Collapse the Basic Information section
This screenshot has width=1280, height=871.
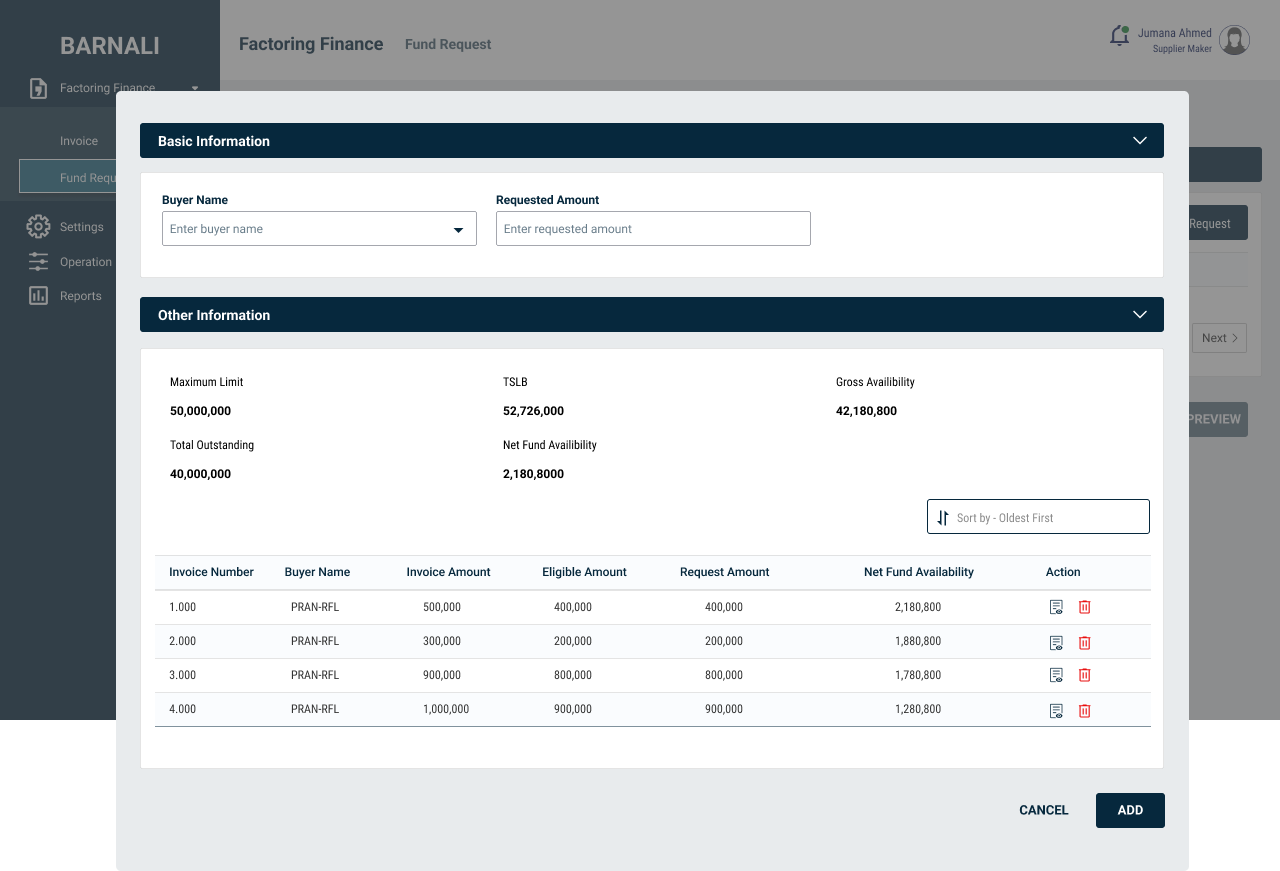coord(1140,141)
